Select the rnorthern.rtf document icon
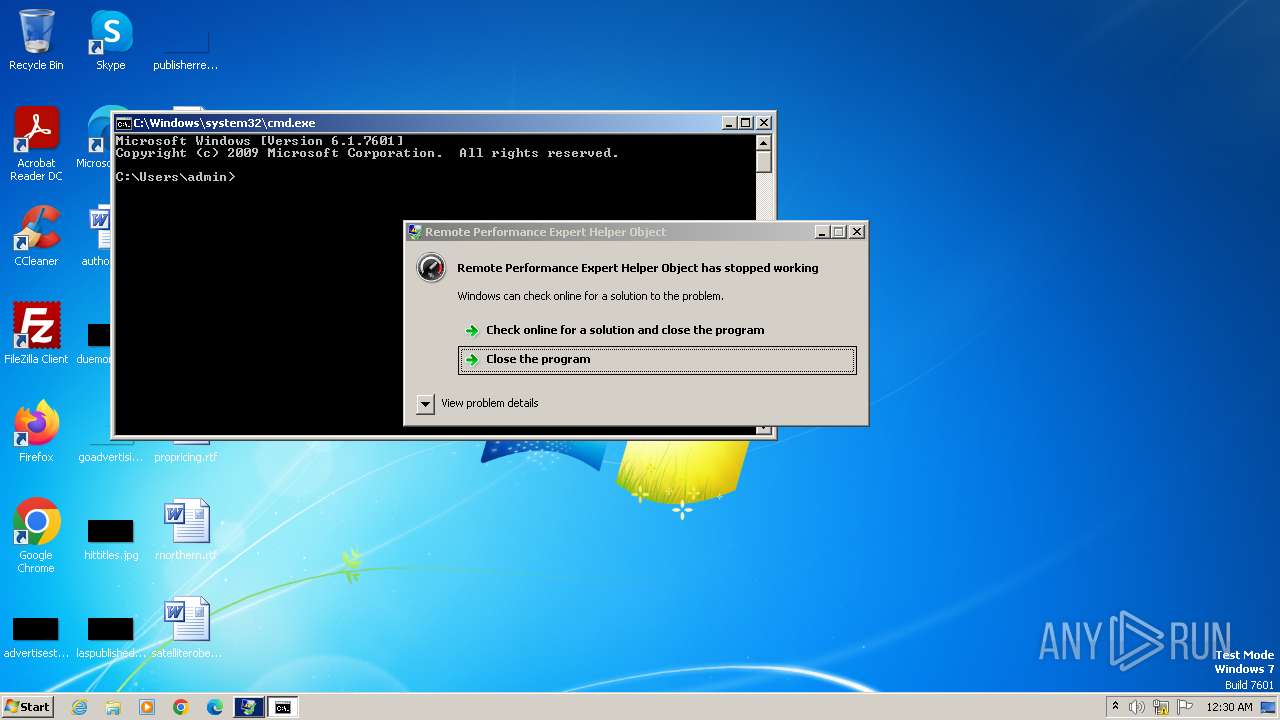 pyautogui.click(x=186, y=529)
